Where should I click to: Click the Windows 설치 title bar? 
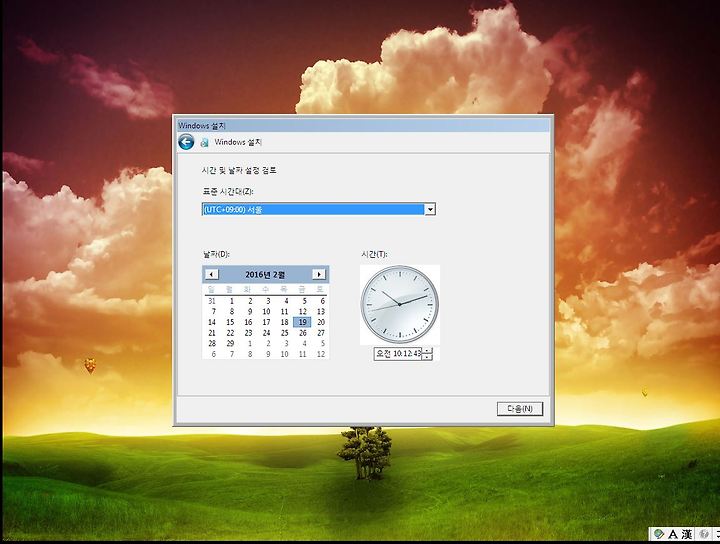(x=363, y=126)
